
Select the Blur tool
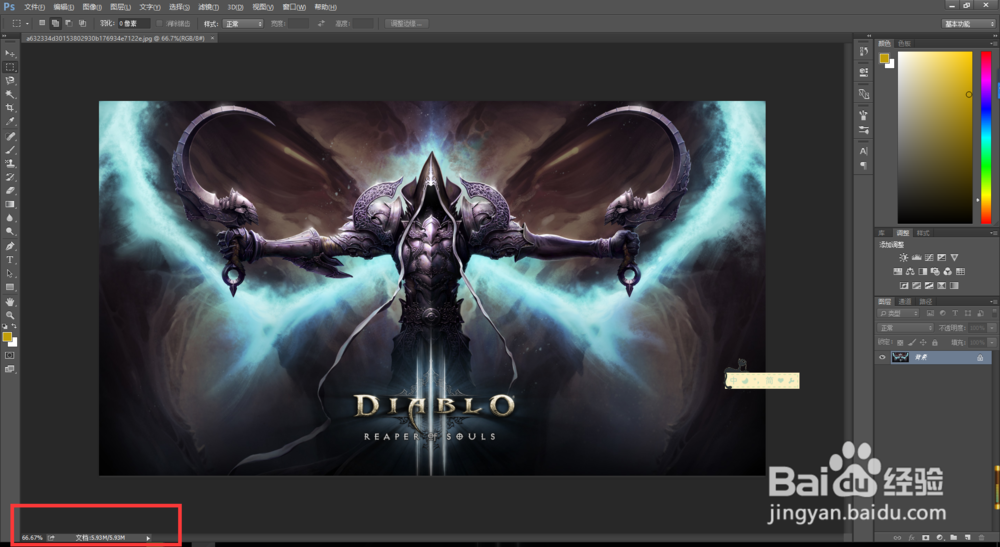click(x=10, y=217)
